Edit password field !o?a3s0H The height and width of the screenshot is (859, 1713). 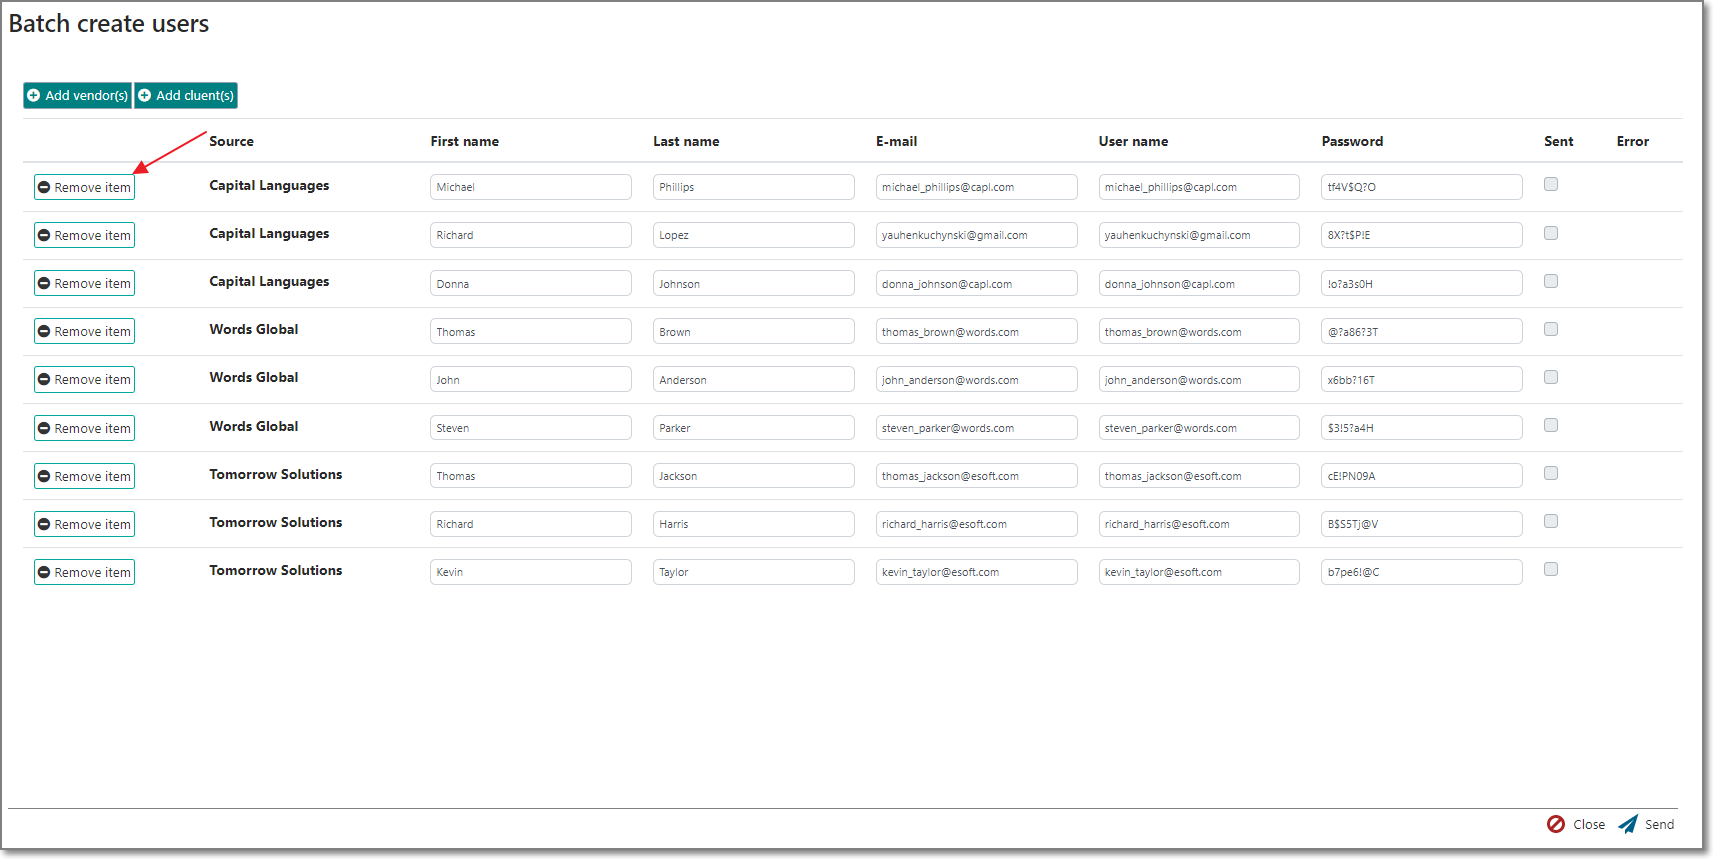pyautogui.click(x=1422, y=283)
